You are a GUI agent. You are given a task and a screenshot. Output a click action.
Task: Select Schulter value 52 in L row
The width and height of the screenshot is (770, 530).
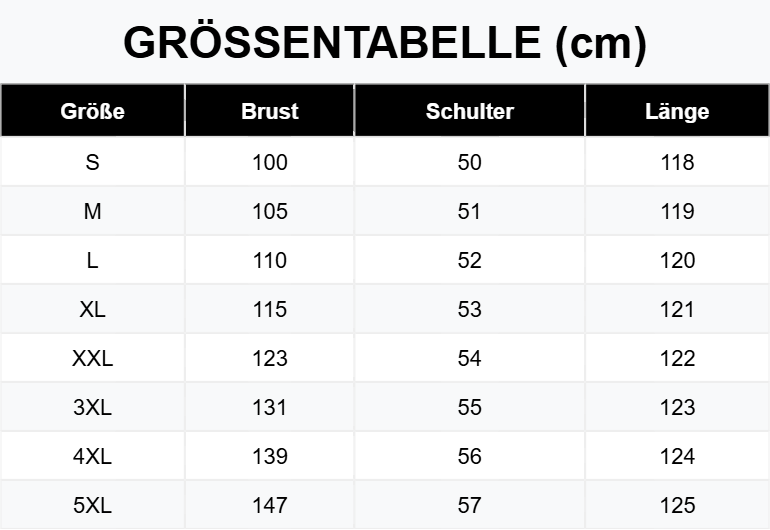[469, 260]
